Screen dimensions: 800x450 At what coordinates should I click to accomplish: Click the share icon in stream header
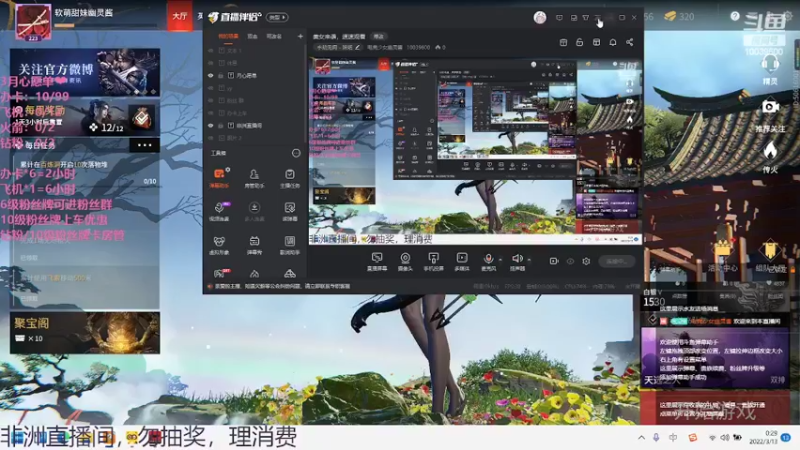click(630, 42)
